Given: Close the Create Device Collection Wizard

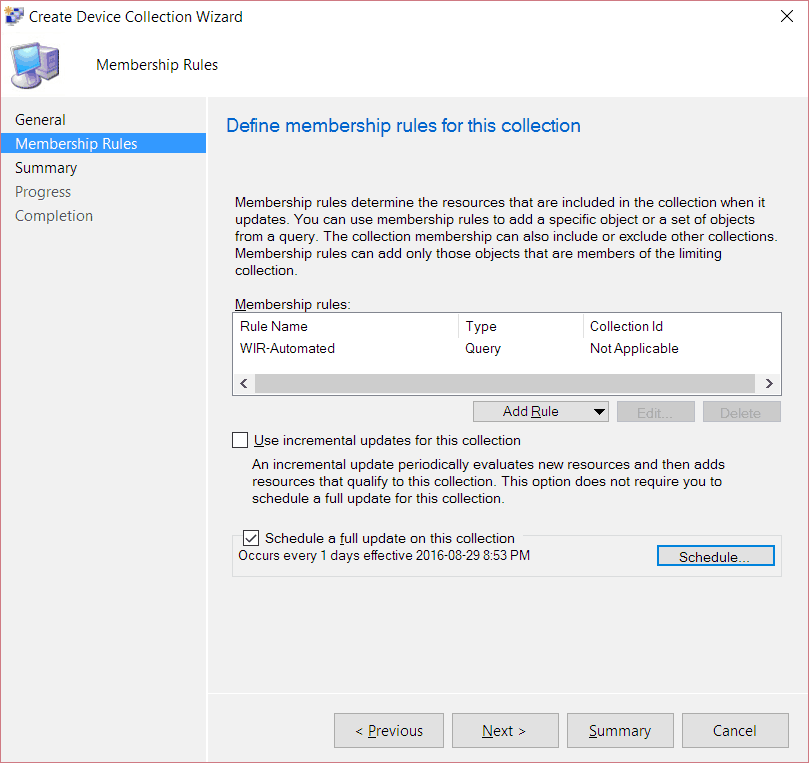Looking at the screenshot, I should coord(787,17).
